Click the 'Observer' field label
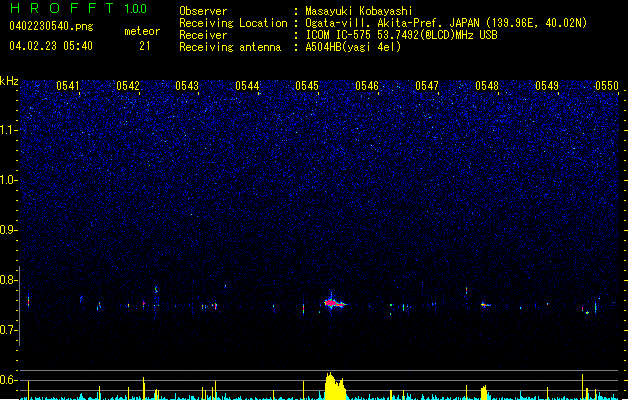629x400 pixels. (x=203, y=11)
